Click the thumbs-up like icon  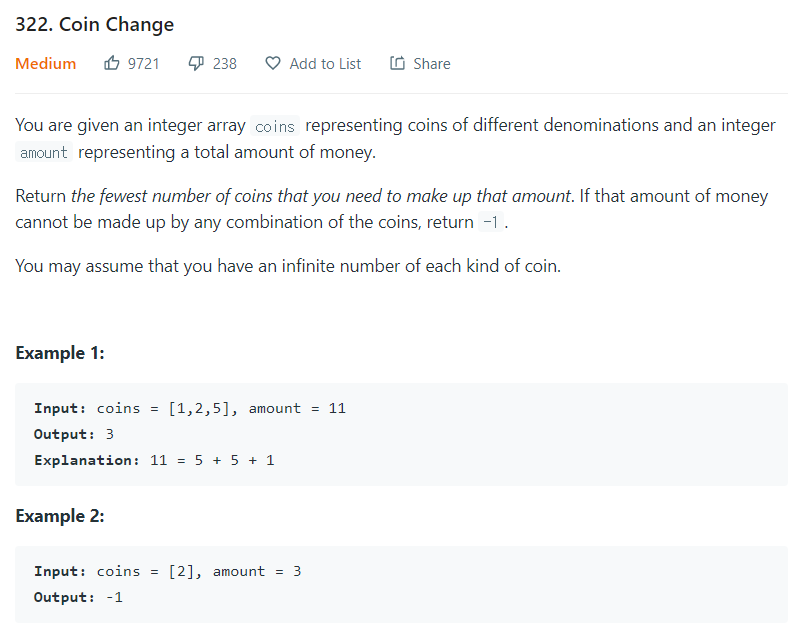(x=112, y=63)
